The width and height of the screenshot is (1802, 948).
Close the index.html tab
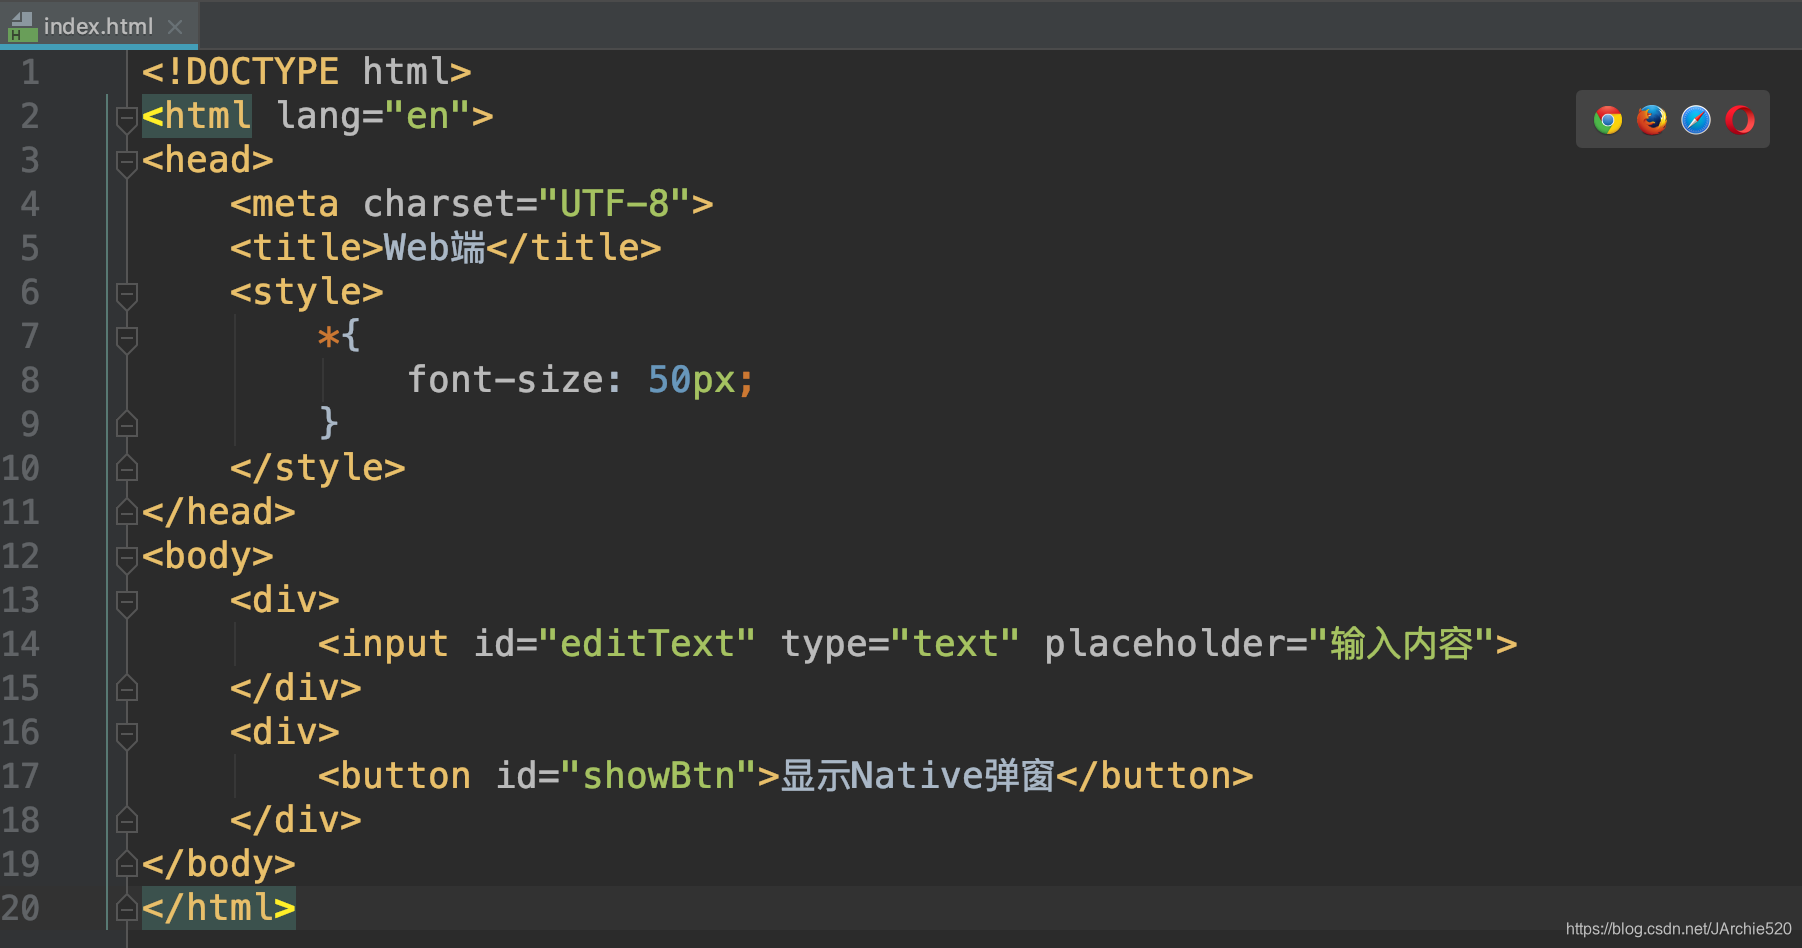pyautogui.click(x=175, y=27)
